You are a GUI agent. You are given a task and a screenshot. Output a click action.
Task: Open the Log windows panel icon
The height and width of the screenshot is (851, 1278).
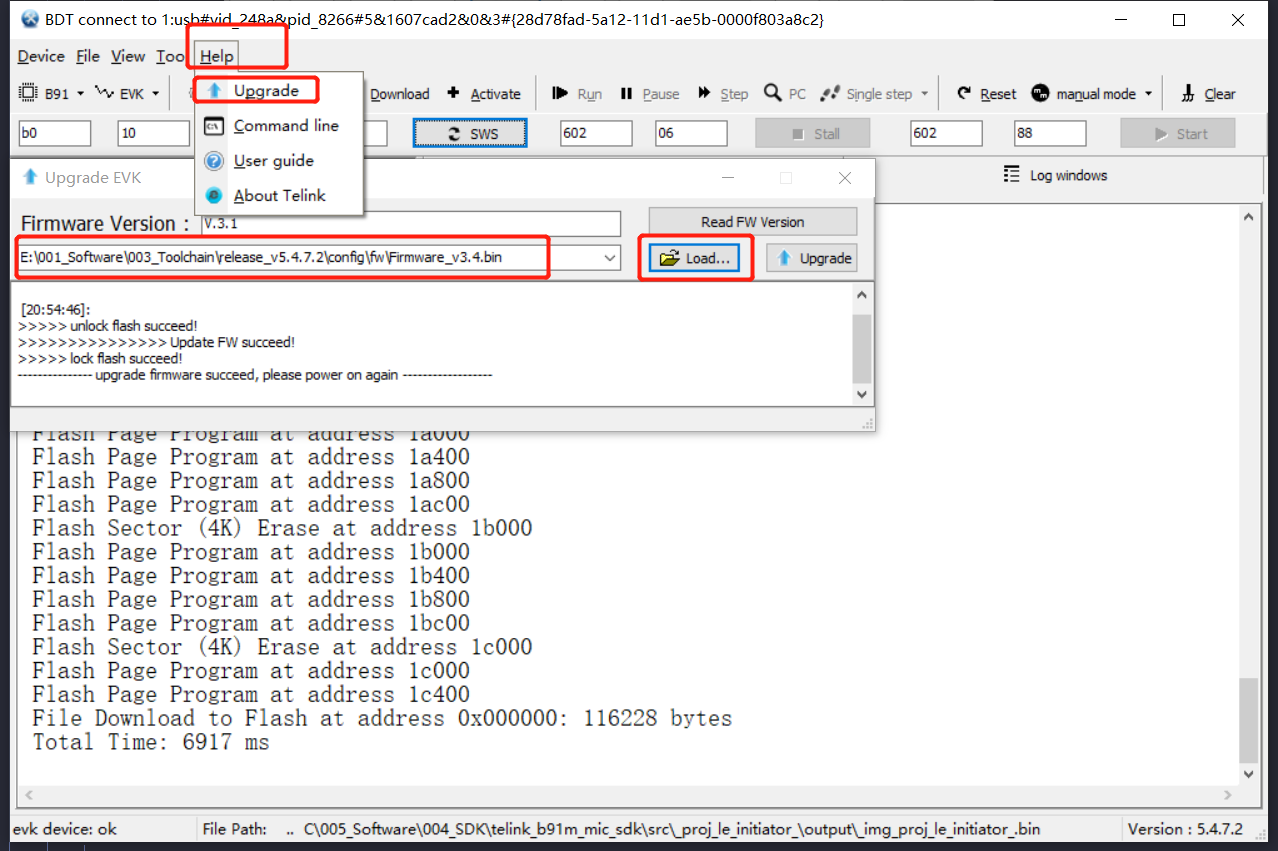tap(1011, 175)
